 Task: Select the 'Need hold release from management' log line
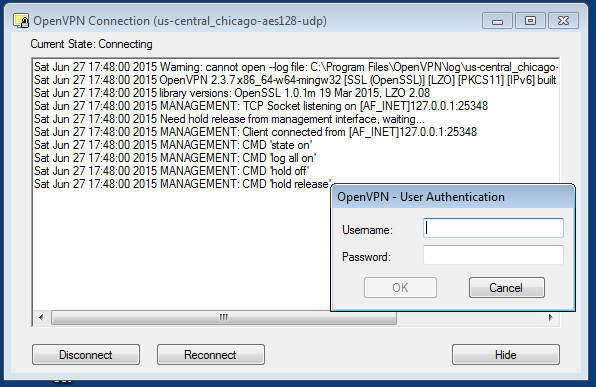pos(229,119)
